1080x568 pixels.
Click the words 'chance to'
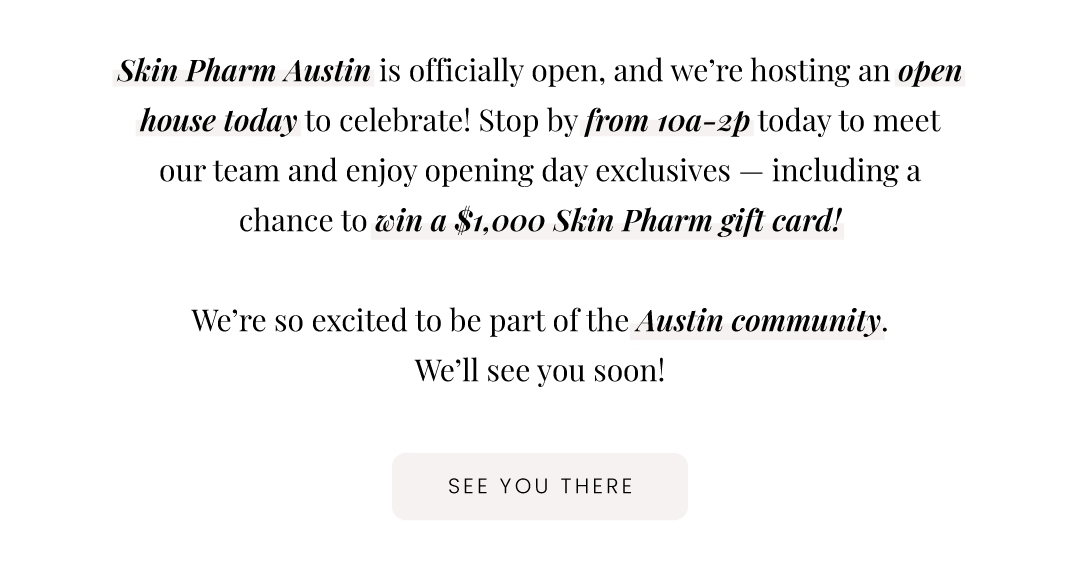(x=303, y=221)
